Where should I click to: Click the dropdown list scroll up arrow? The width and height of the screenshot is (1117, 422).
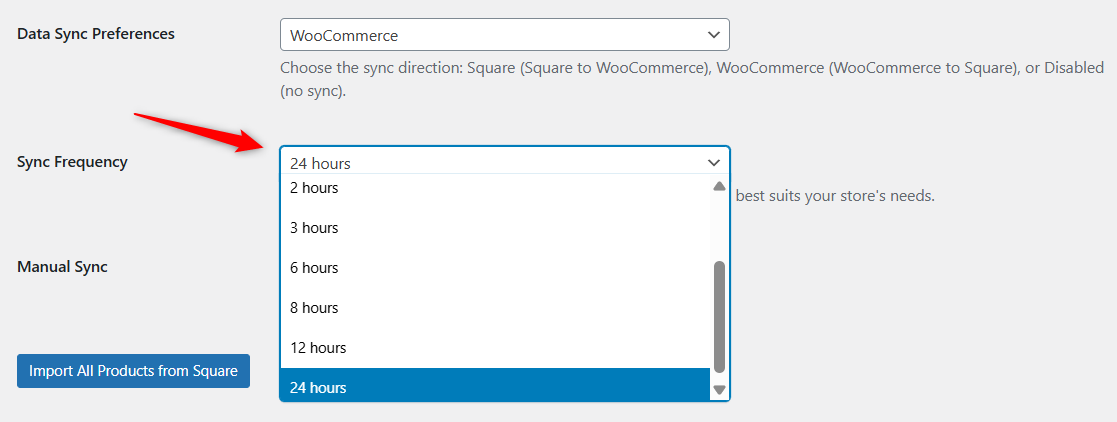click(719, 187)
